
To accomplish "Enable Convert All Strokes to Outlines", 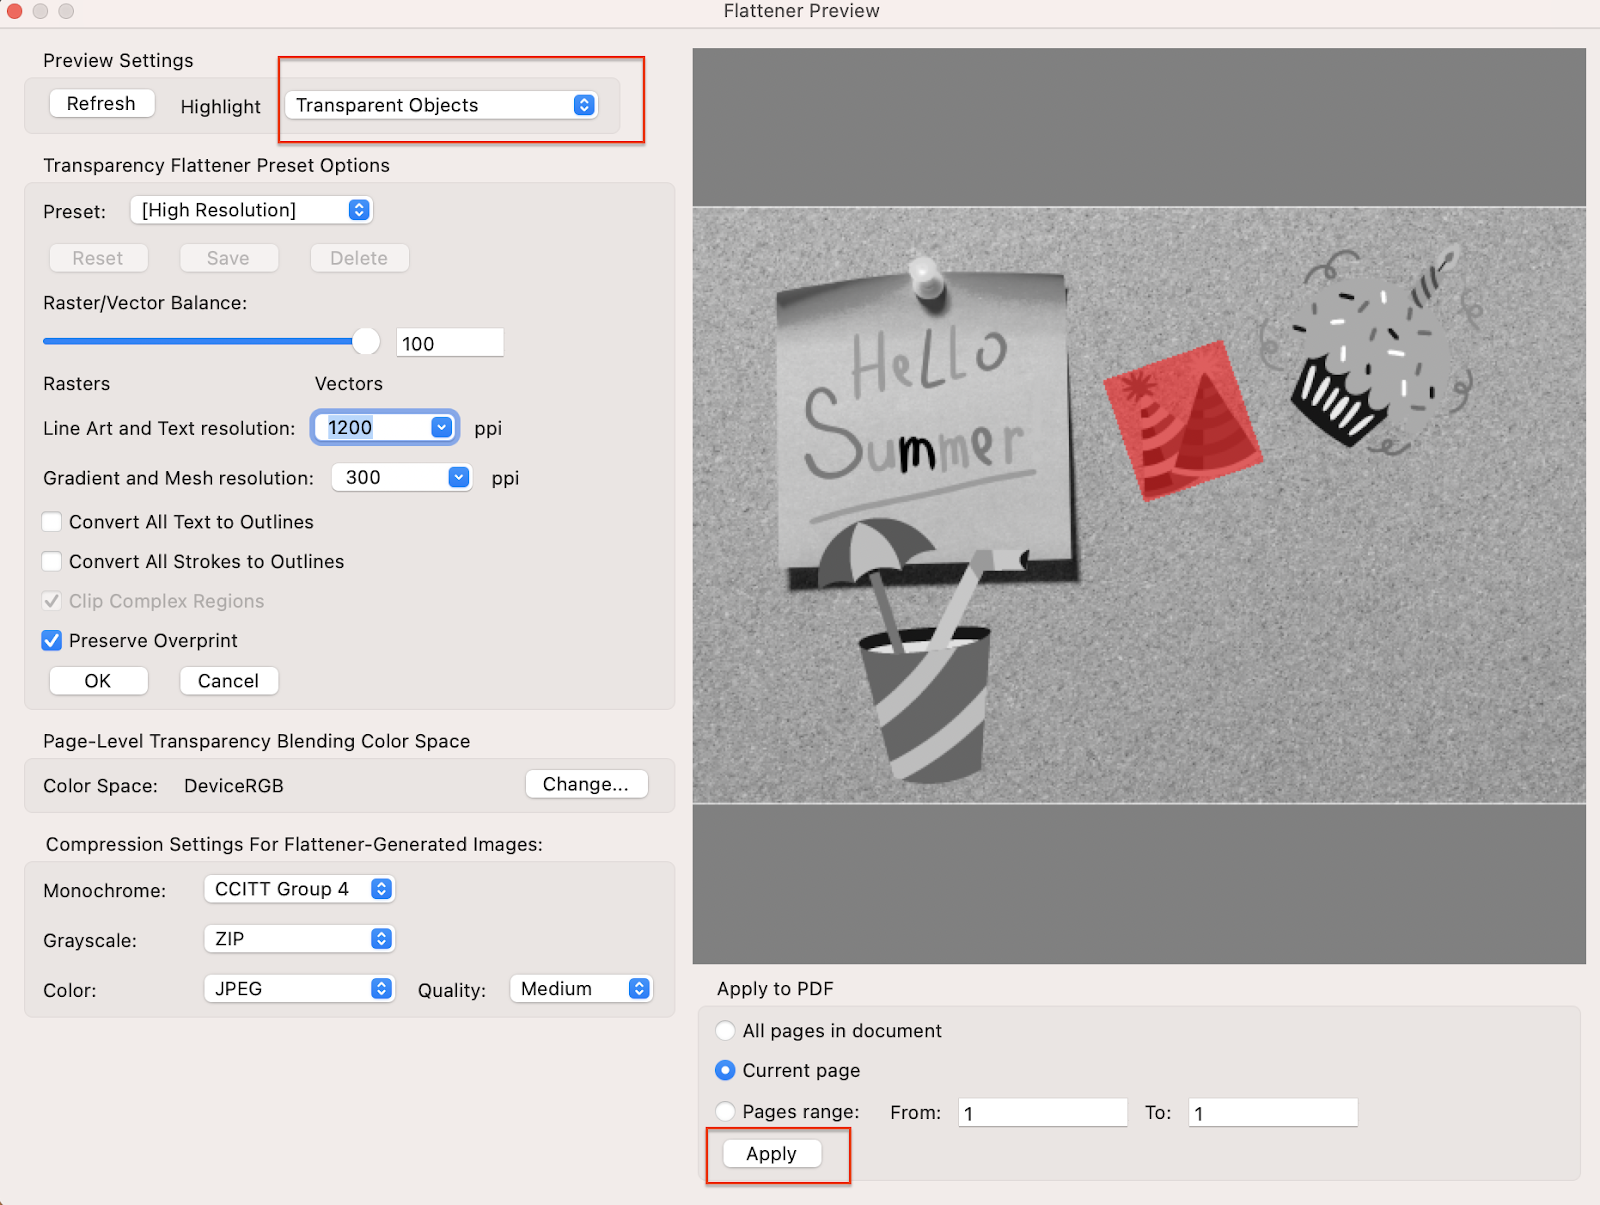I will pyautogui.click(x=52, y=562).
